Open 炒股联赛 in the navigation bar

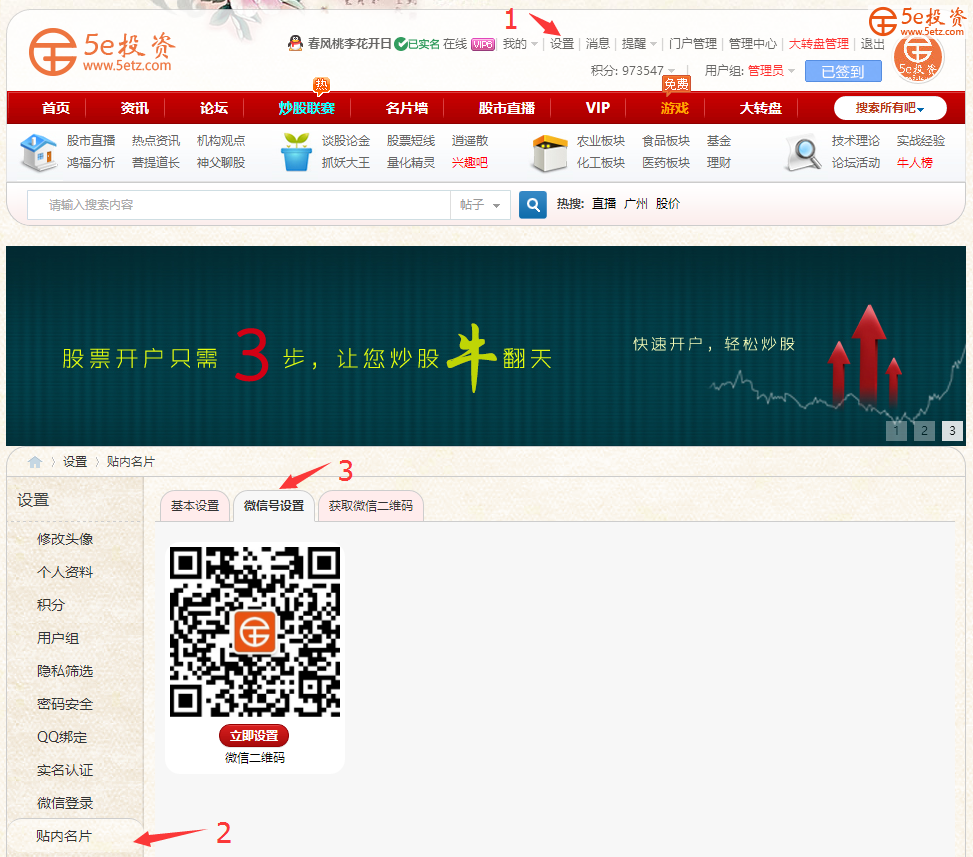point(307,108)
